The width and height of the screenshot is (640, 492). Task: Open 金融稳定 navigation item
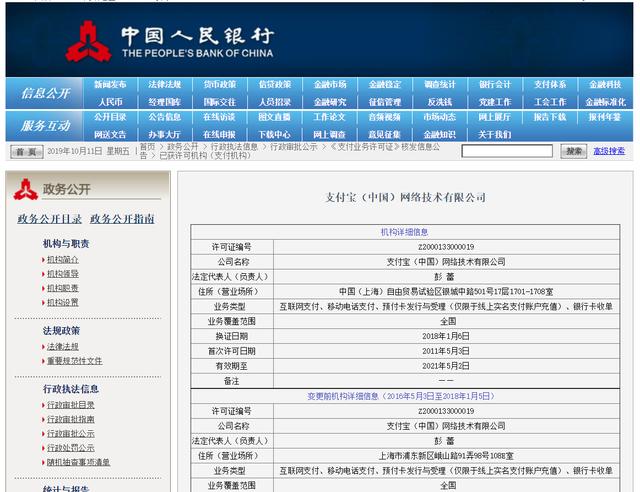point(385,85)
